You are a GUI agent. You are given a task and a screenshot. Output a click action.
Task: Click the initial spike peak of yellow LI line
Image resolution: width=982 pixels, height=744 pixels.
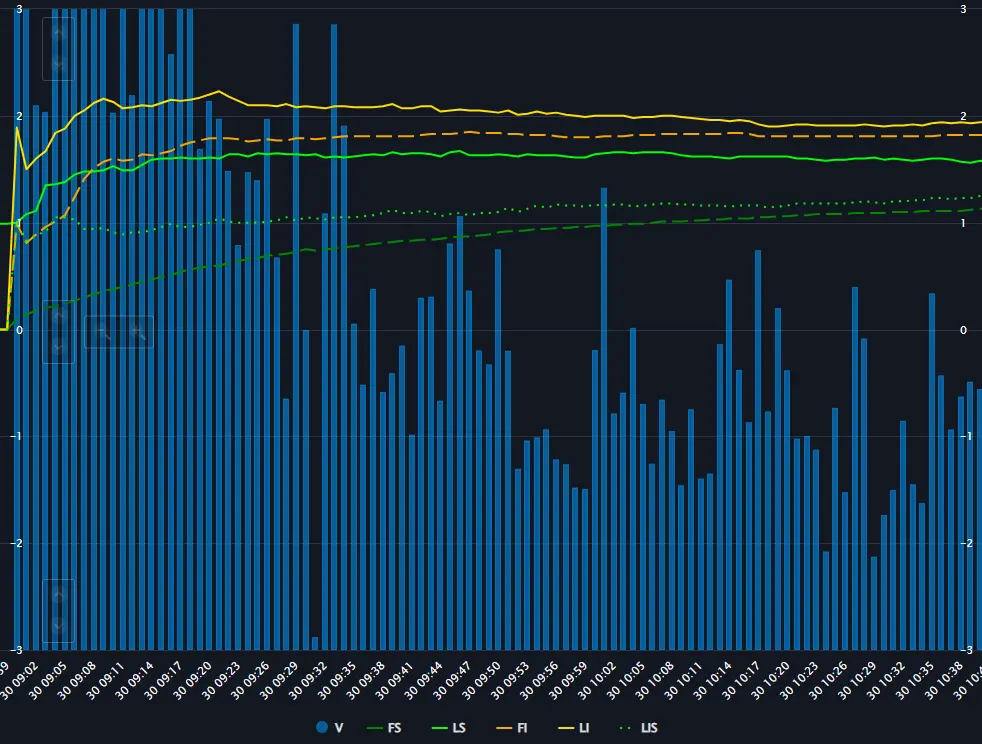(x=17, y=128)
